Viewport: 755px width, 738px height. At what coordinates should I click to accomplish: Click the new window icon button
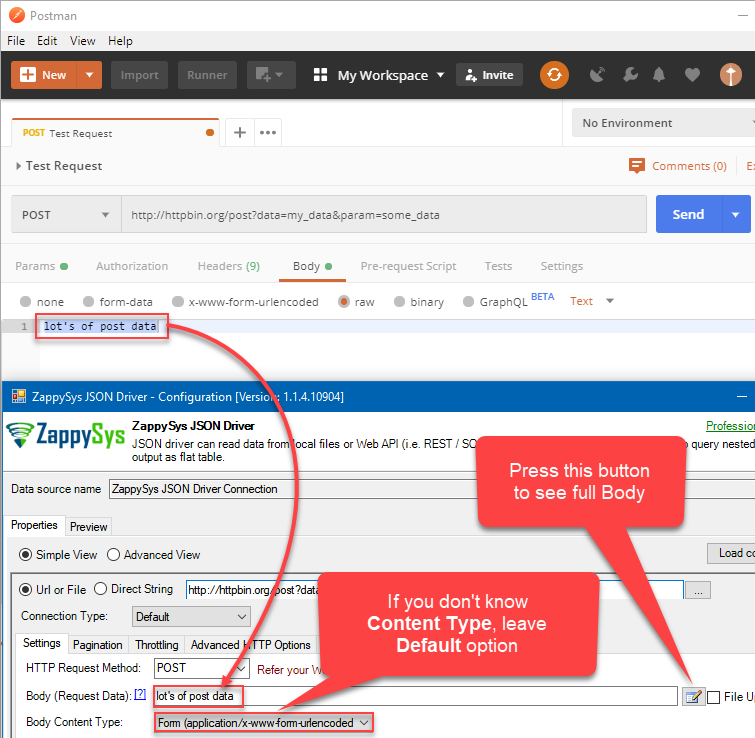tap(270, 75)
